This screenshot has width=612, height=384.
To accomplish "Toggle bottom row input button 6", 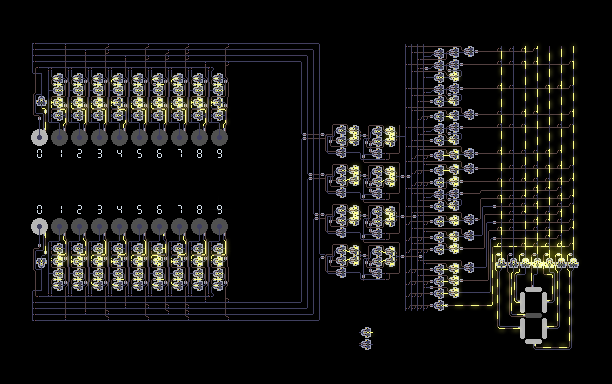I will [x=159, y=226].
